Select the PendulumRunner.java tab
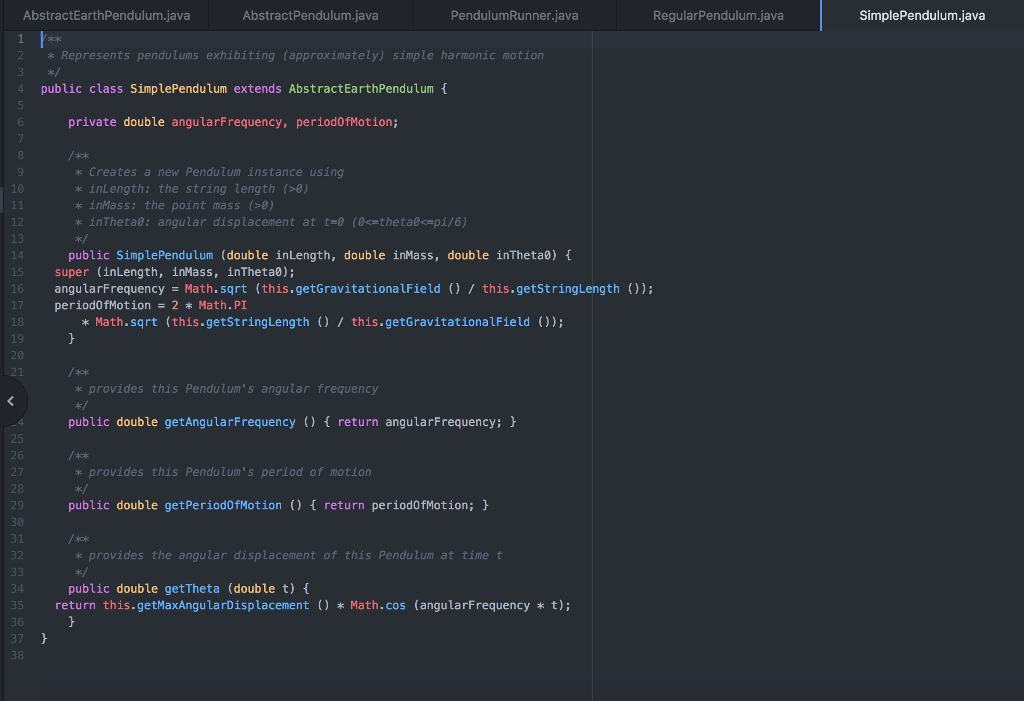Screen dimensions: 1024x701 (x=514, y=16)
